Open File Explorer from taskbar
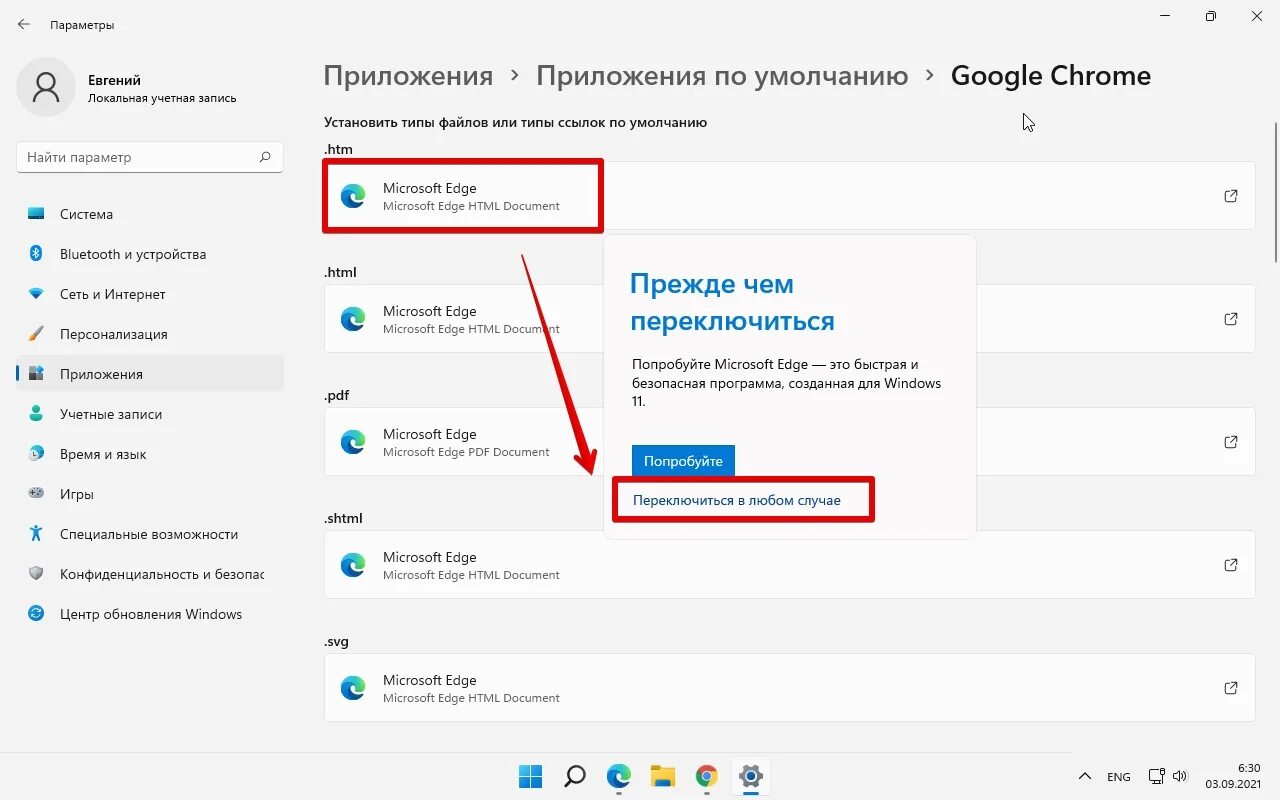The height and width of the screenshot is (800, 1280). 663,776
